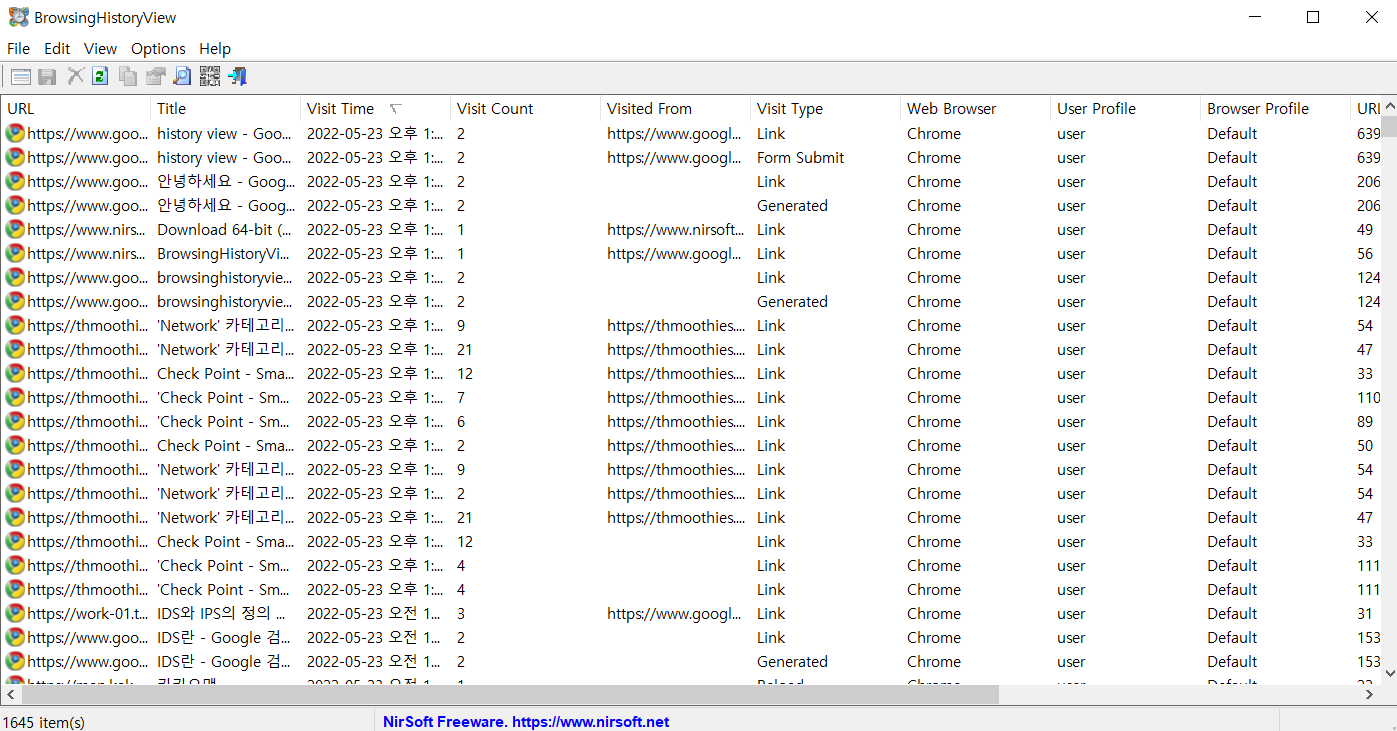The height and width of the screenshot is (731, 1397).
Task: Click the Delete X toolbar icon
Action: 75,76
